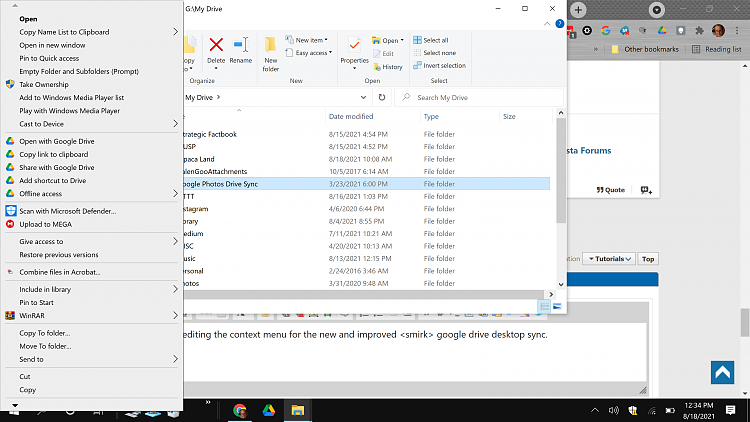
Task: Expand the Offline access submenu
Action: point(175,194)
